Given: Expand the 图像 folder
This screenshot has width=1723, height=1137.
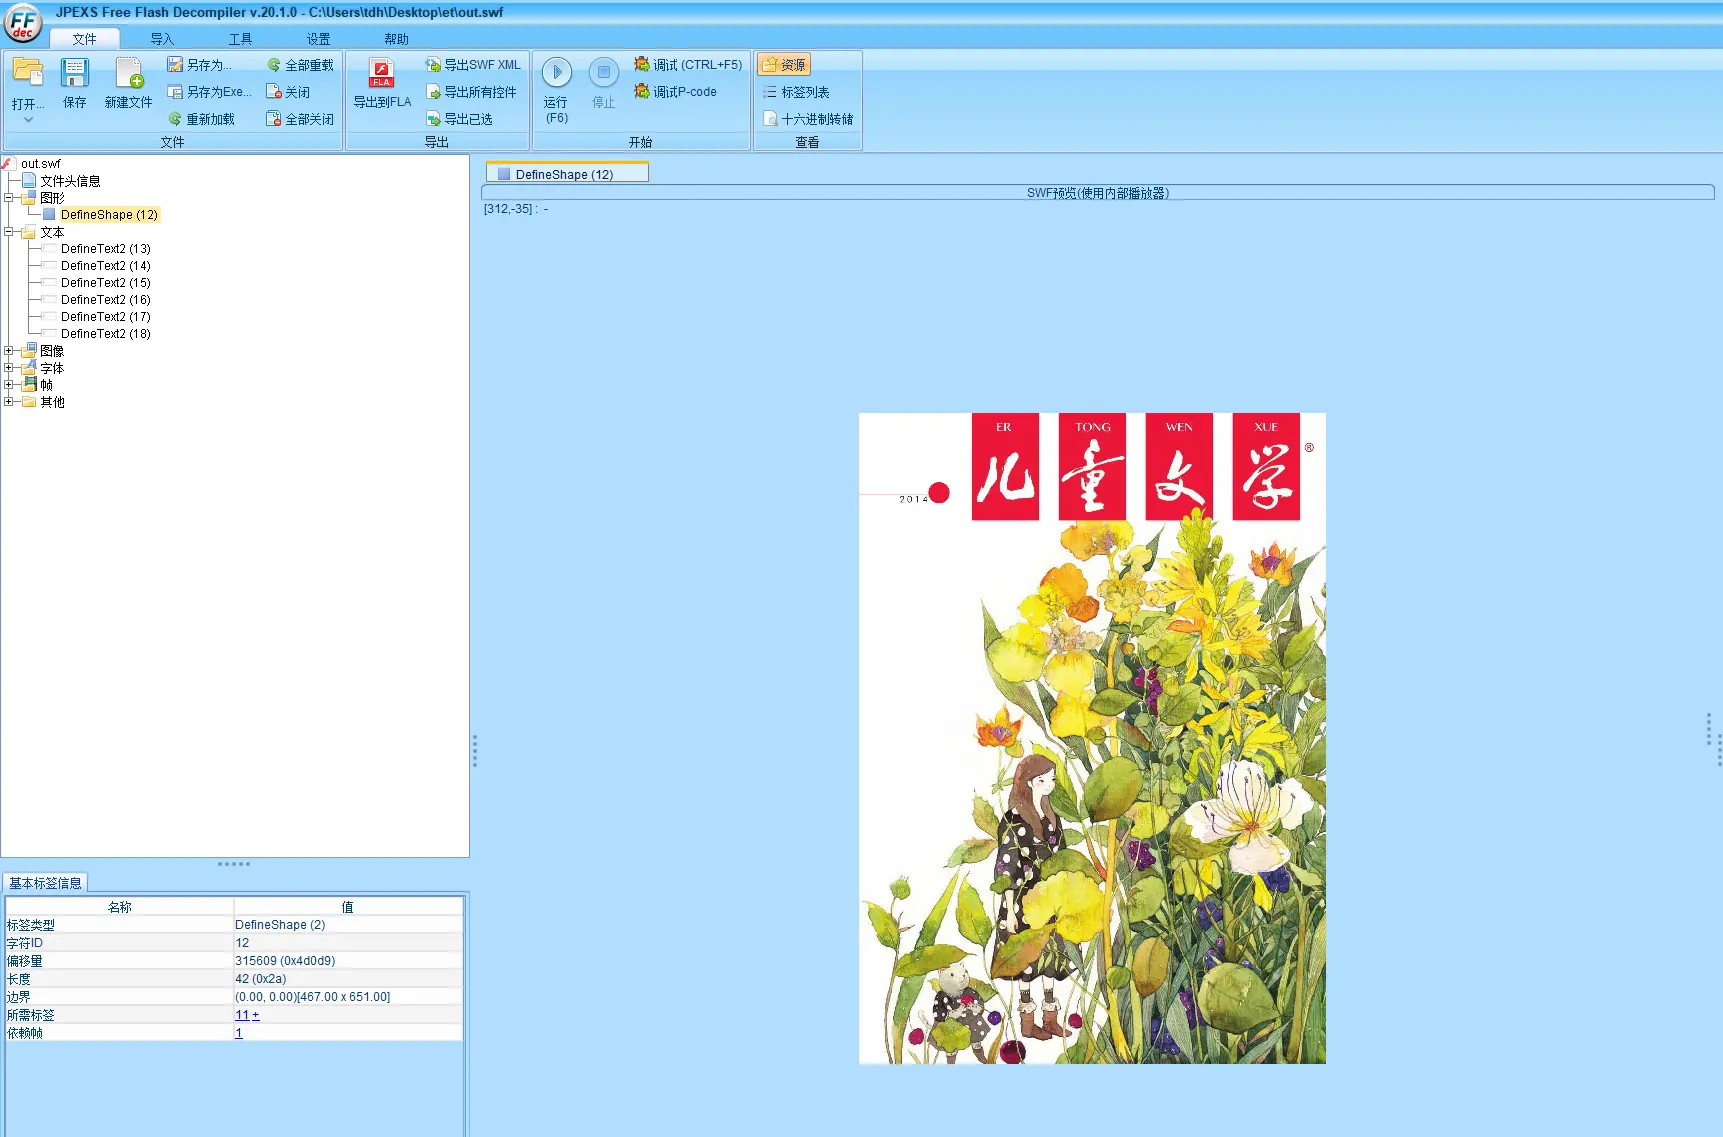Looking at the screenshot, I should tap(9, 351).
